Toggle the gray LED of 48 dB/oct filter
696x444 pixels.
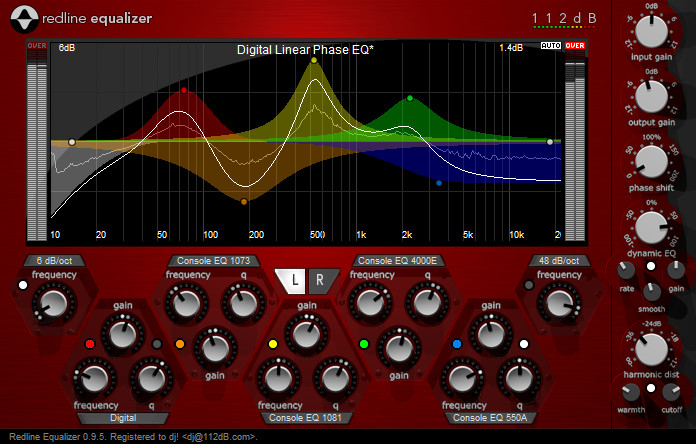(x=529, y=285)
